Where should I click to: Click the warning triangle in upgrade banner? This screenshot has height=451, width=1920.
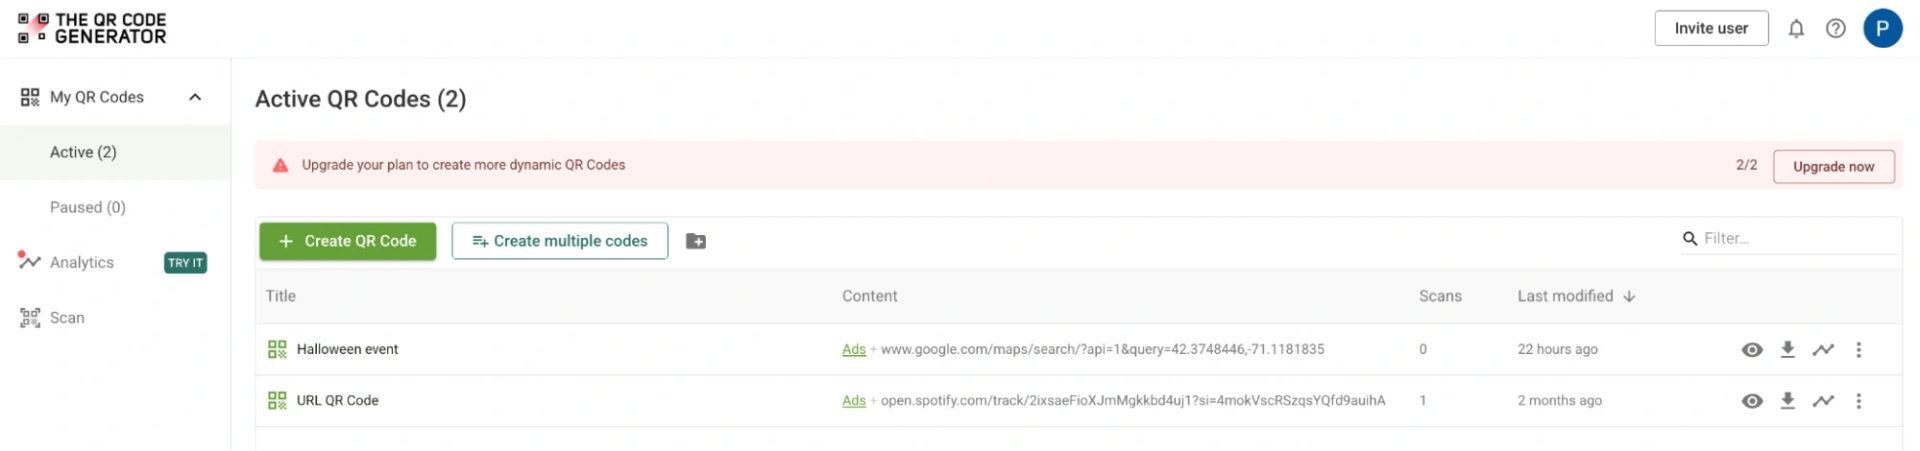point(281,165)
